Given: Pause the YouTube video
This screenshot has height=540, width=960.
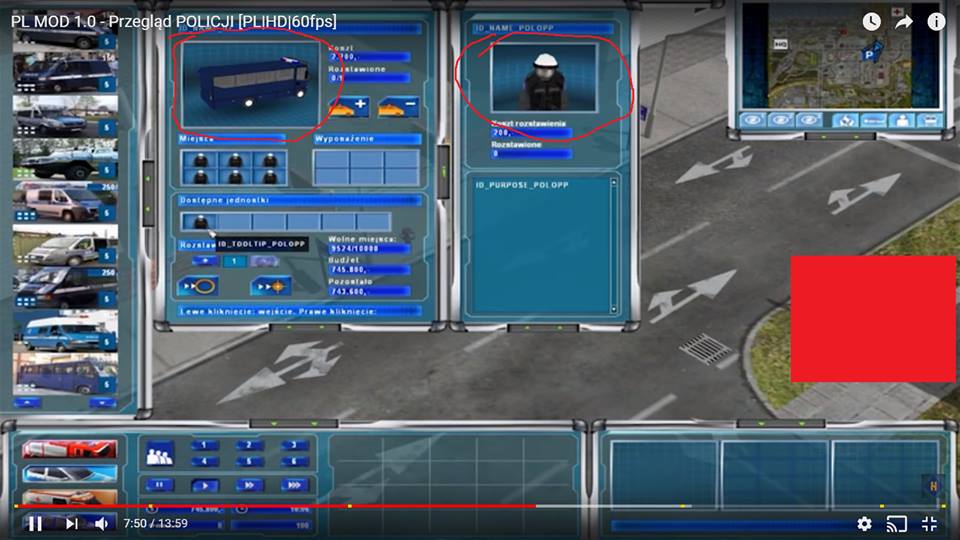Looking at the screenshot, I should pyautogui.click(x=35, y=523).
